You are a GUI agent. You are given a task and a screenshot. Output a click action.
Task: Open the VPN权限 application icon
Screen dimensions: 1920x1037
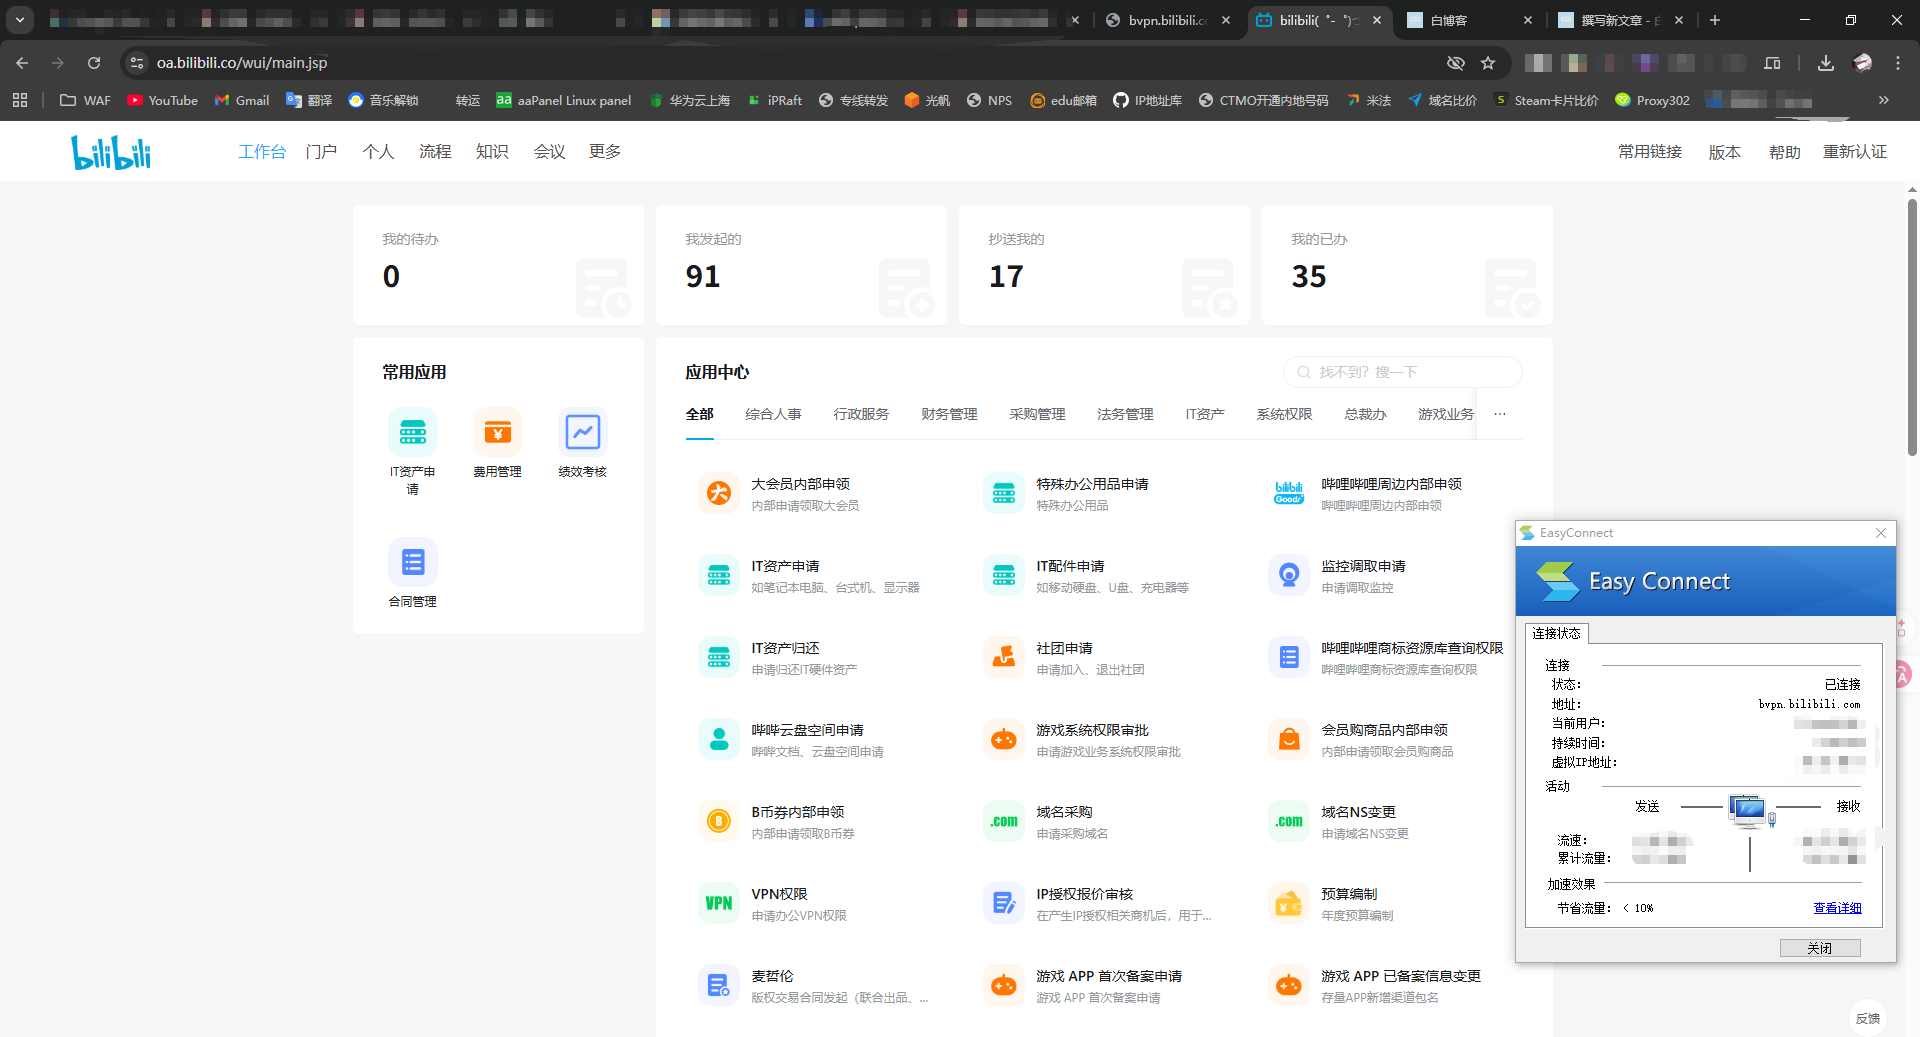[718, 904]
